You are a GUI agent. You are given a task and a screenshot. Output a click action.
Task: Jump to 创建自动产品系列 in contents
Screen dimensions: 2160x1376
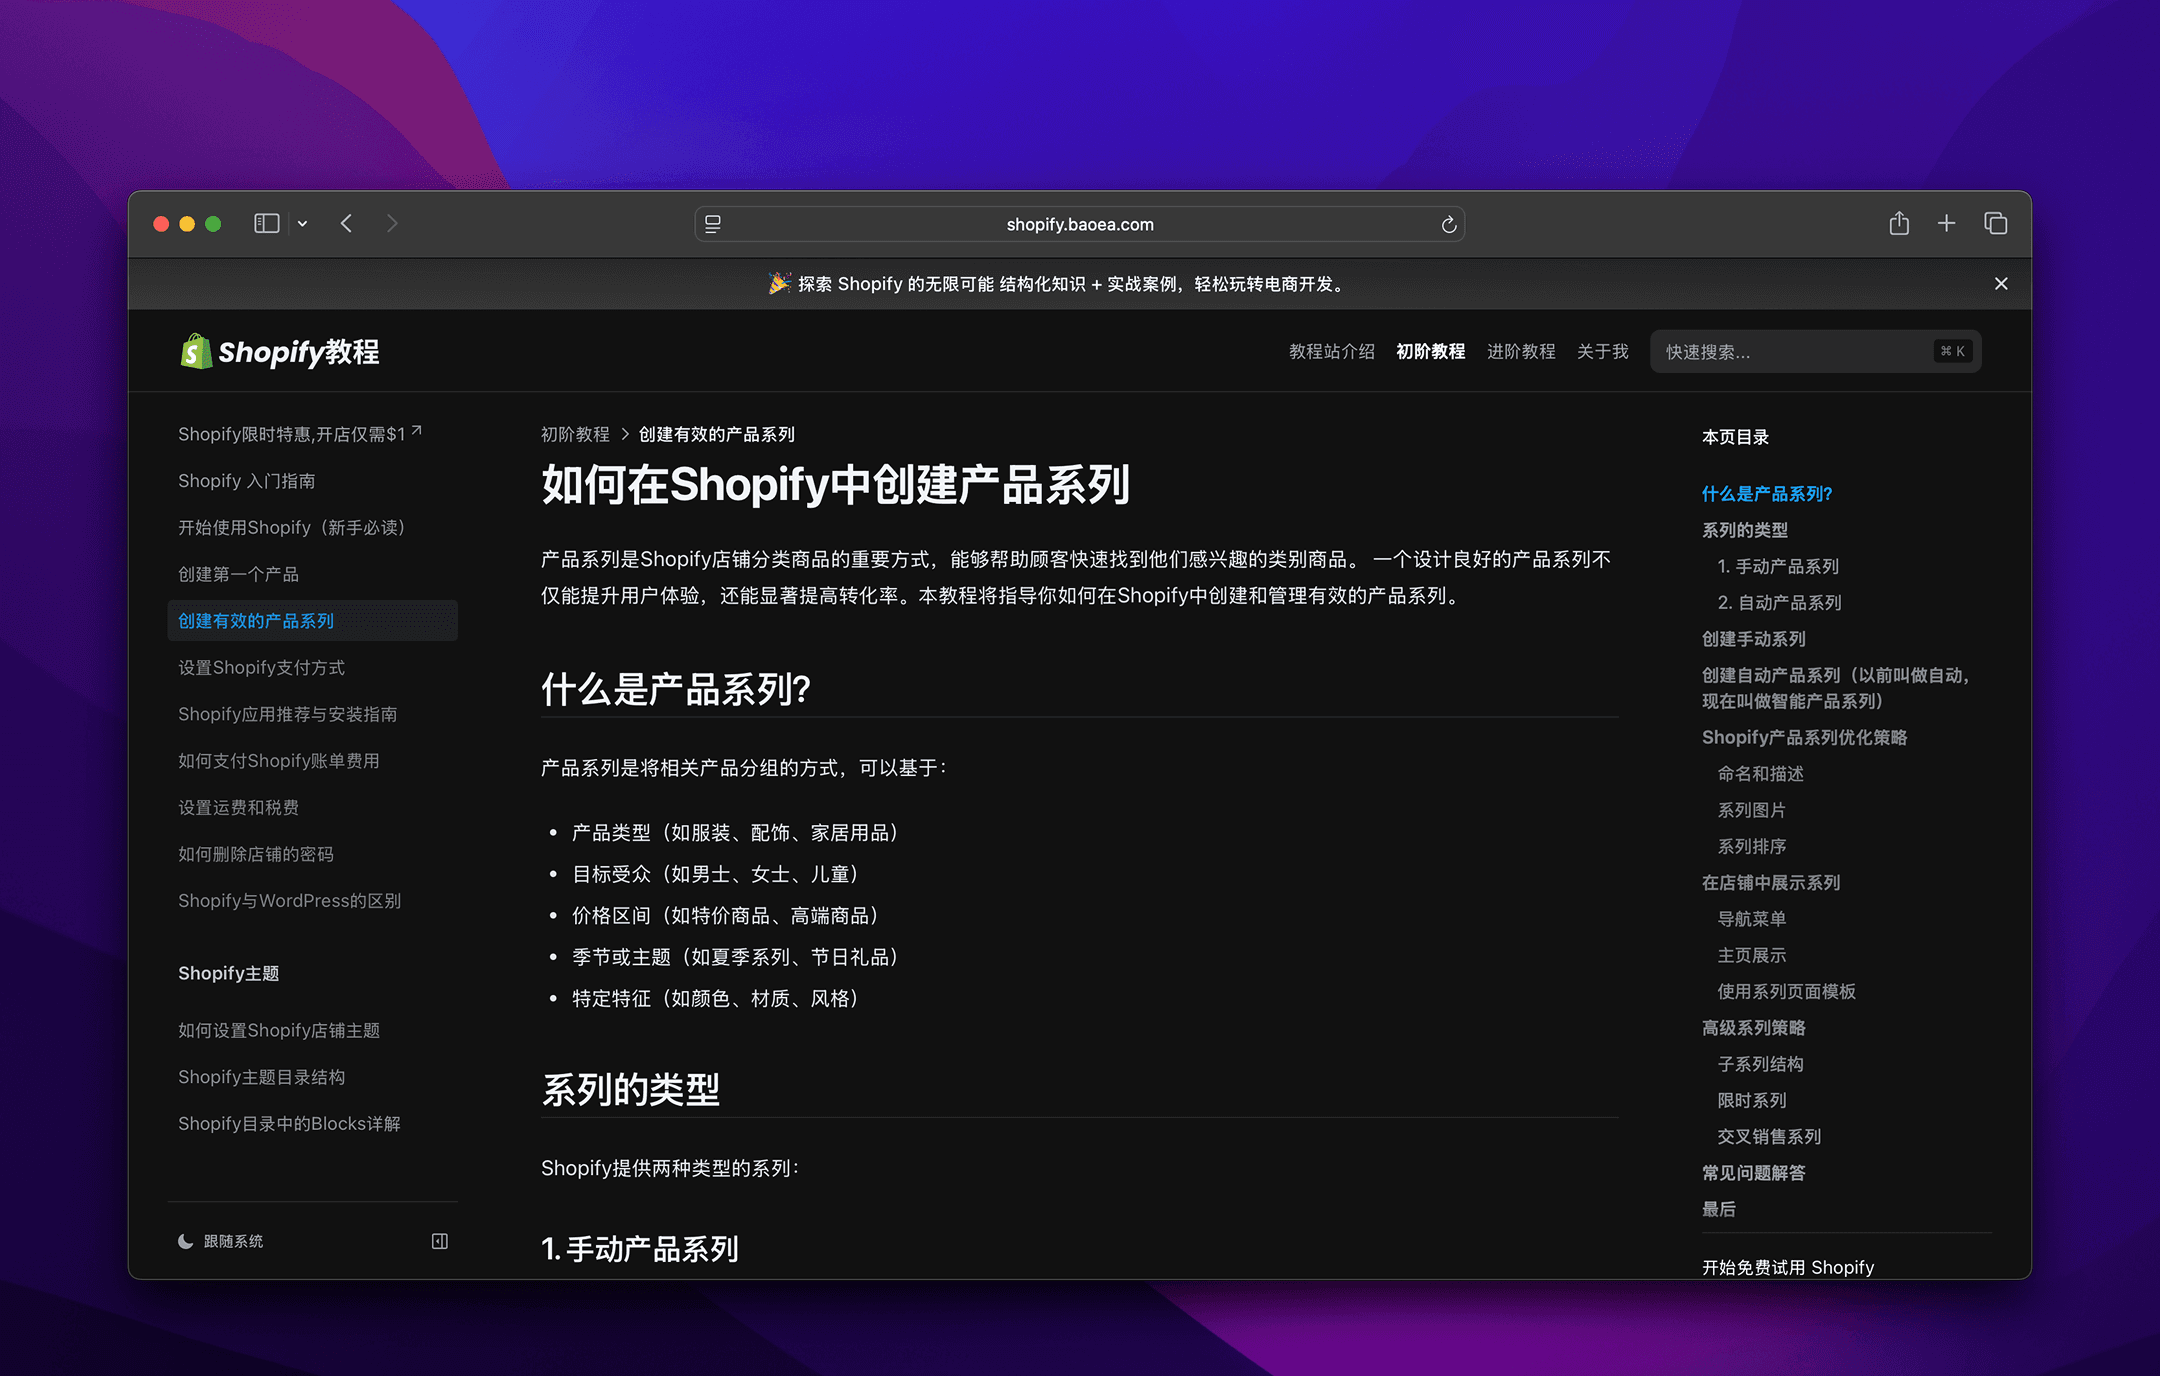click(1836, 688)
